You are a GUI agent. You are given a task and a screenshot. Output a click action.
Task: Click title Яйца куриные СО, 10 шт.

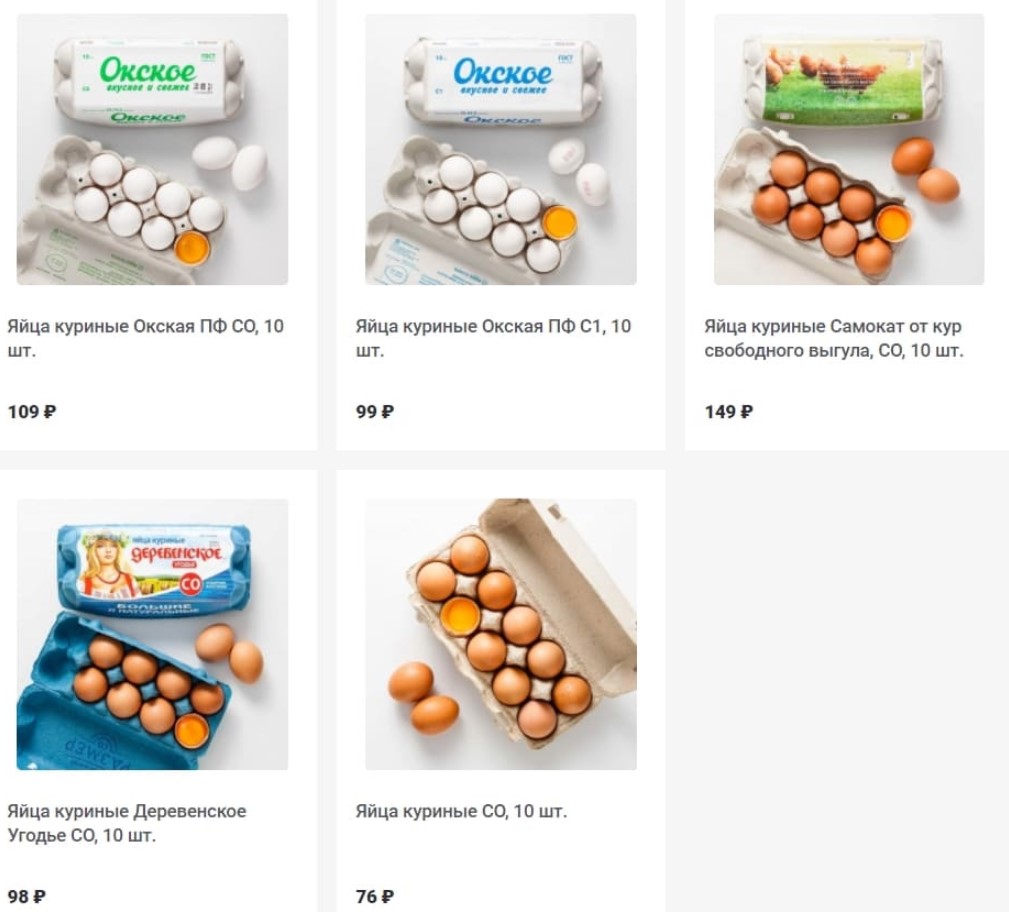point(461,811)
